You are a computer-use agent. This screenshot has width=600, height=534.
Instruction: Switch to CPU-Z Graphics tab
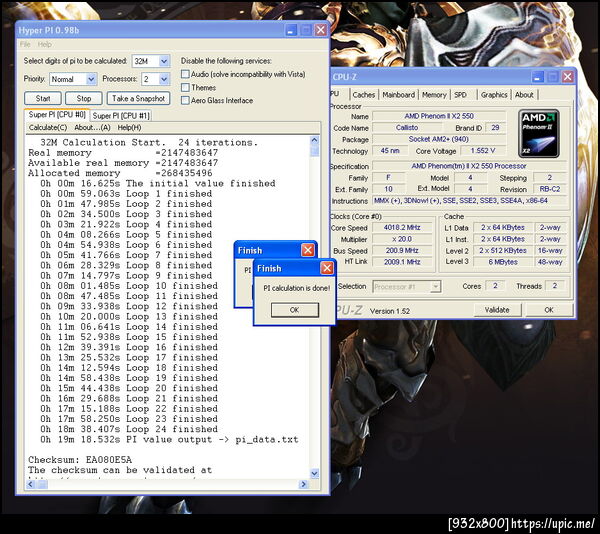pyautogui.click(x=494, y=95)
